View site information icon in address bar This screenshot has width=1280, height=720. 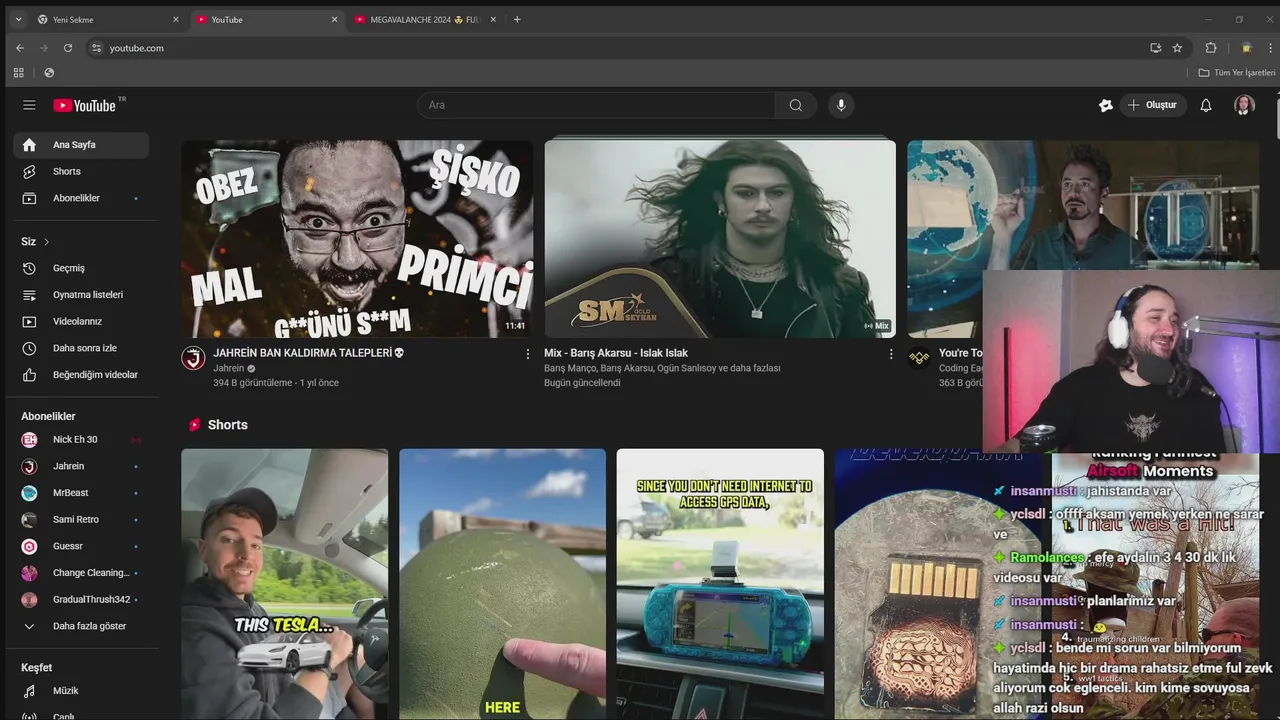tap(96, 48)
